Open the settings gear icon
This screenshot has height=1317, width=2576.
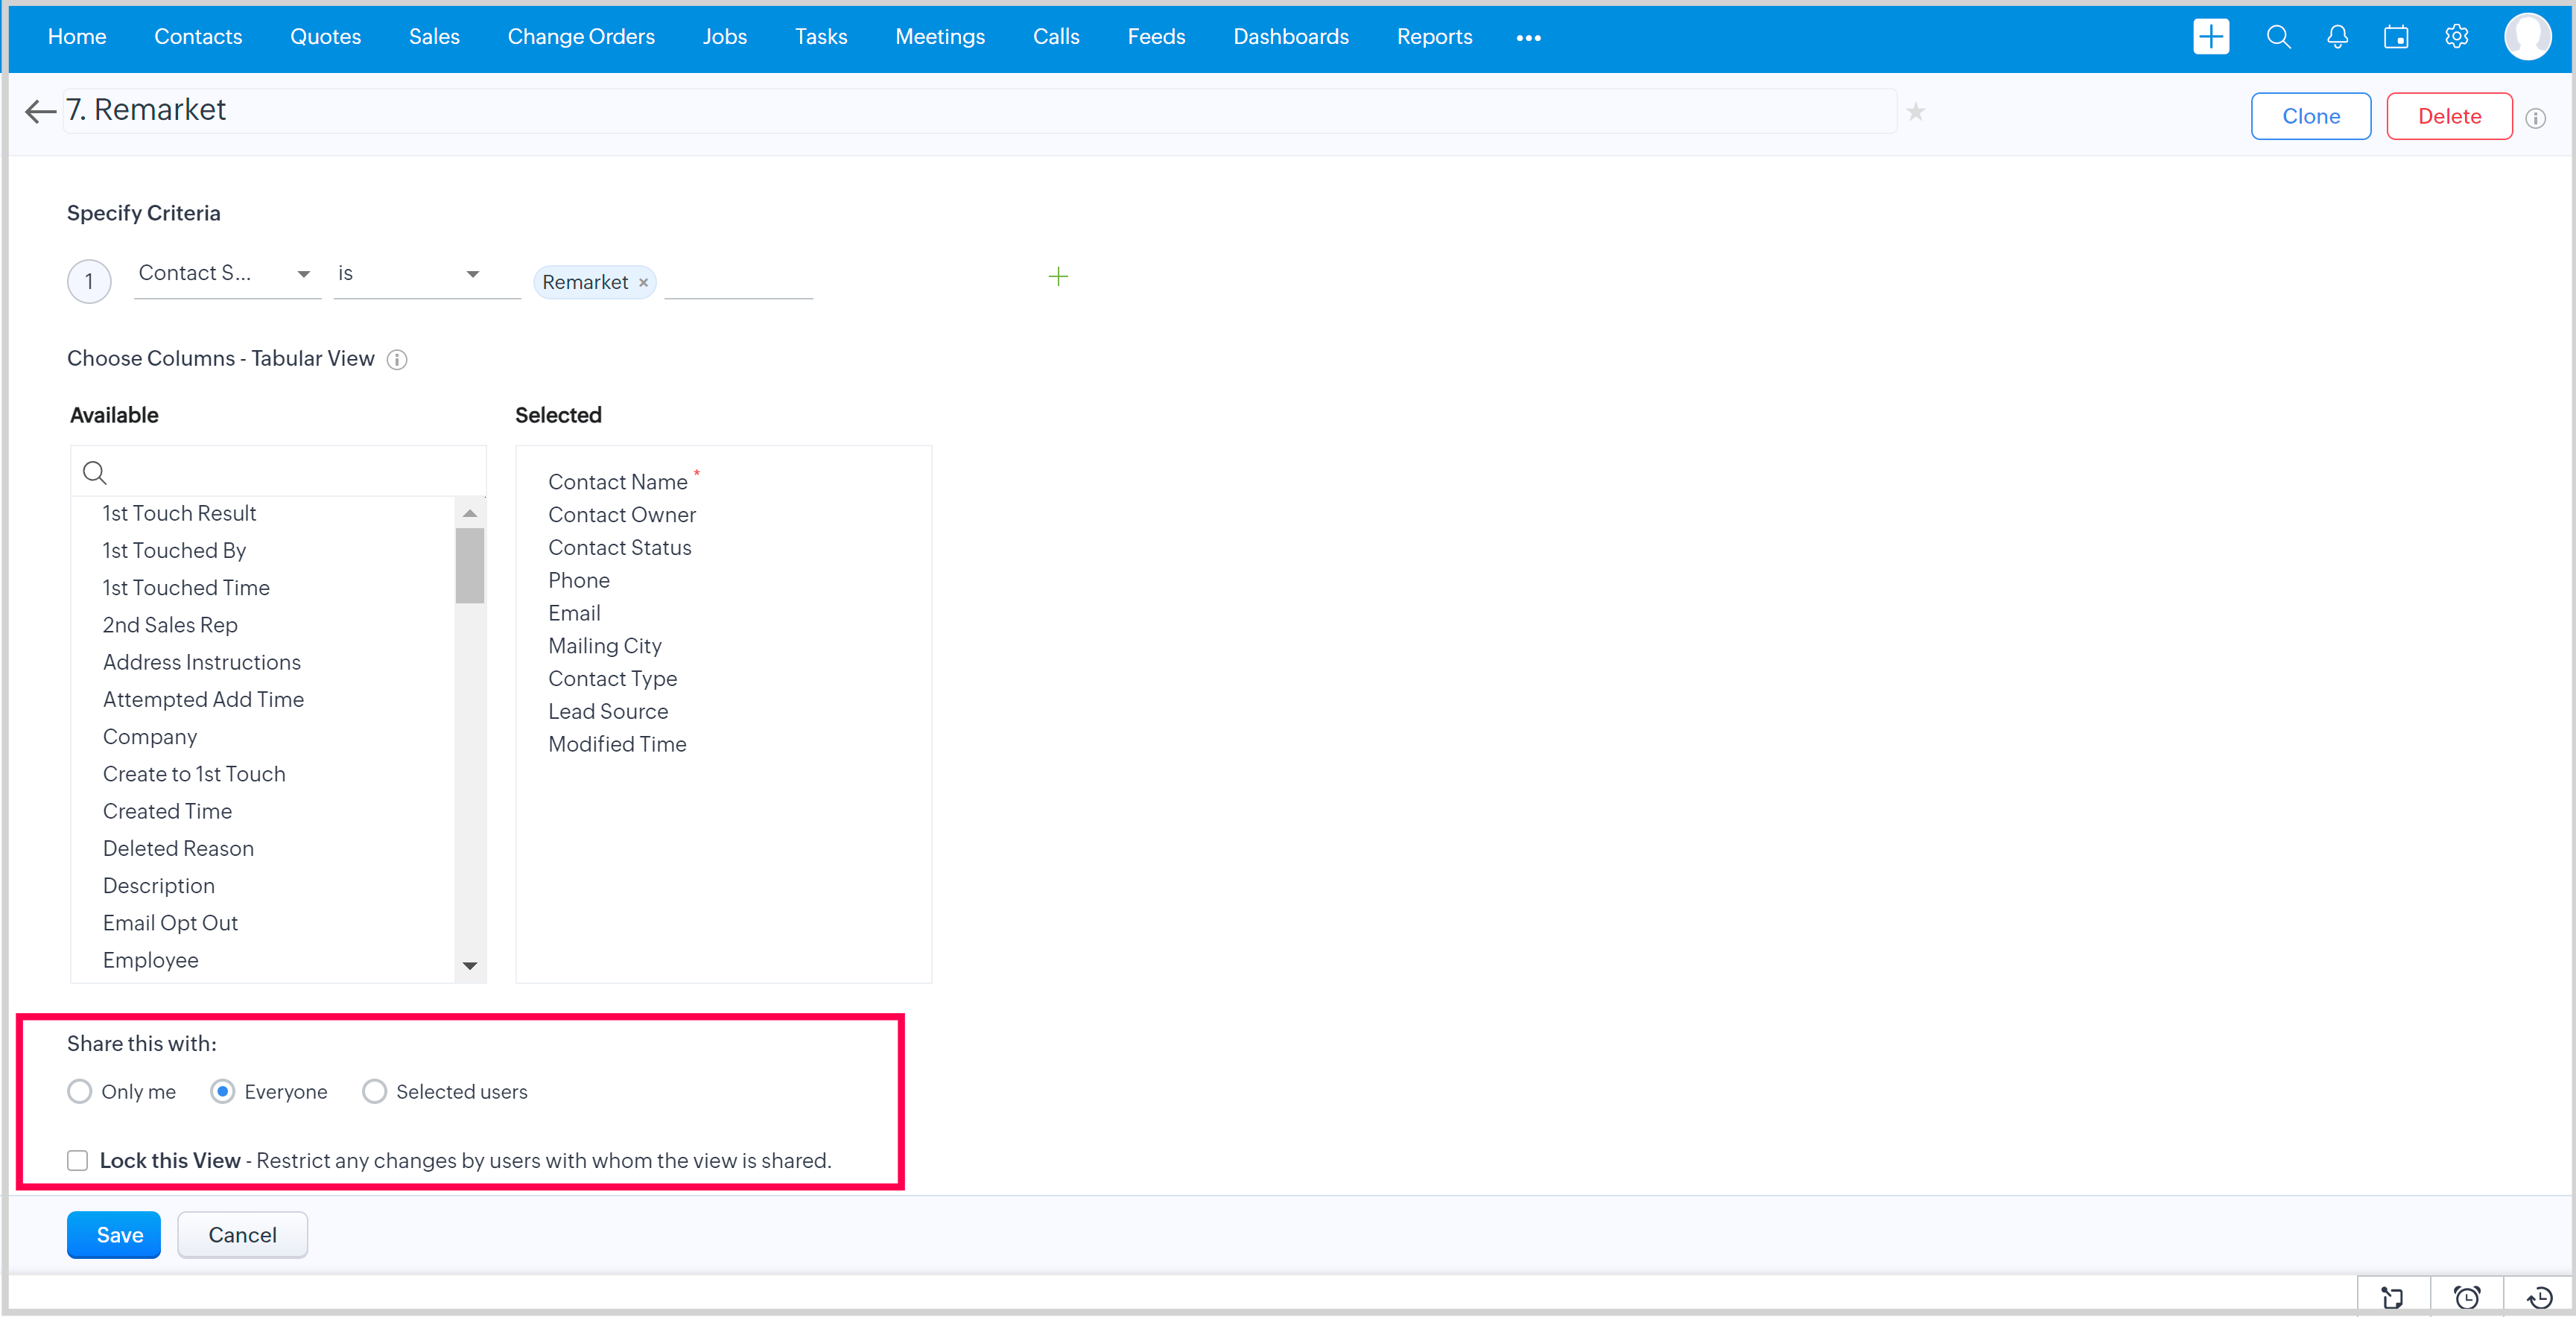(x=2456, y=37)
